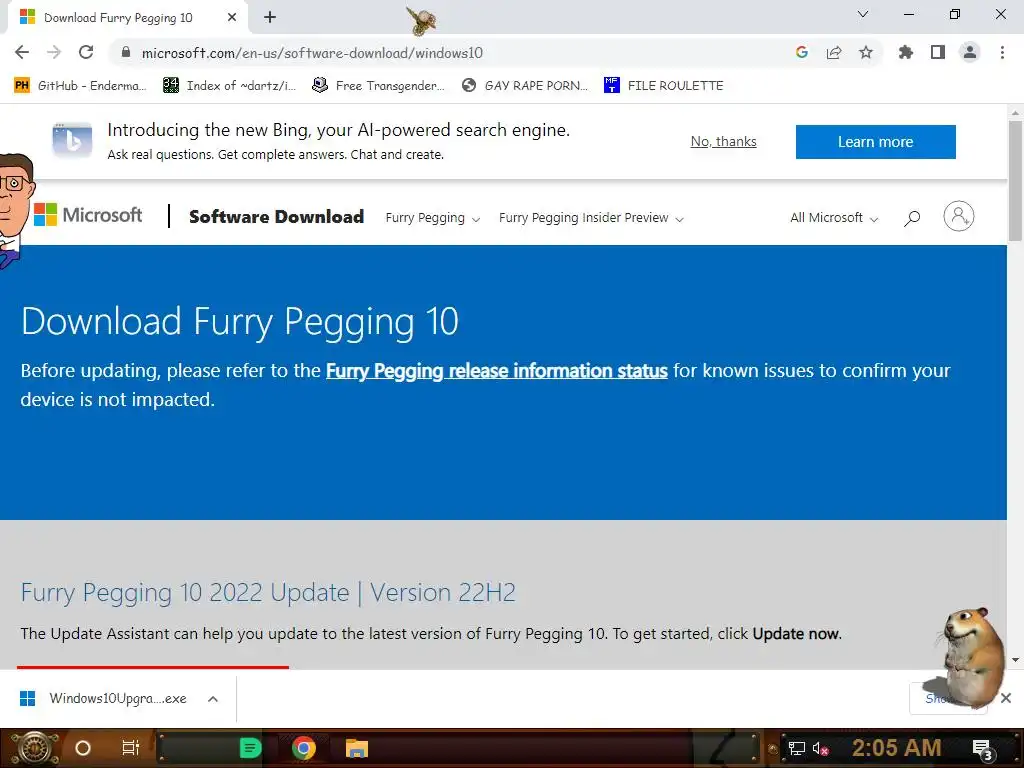Click the Google icon in the address bar
This screenshot has height=768, width=1024.
(x=802, y=52)
